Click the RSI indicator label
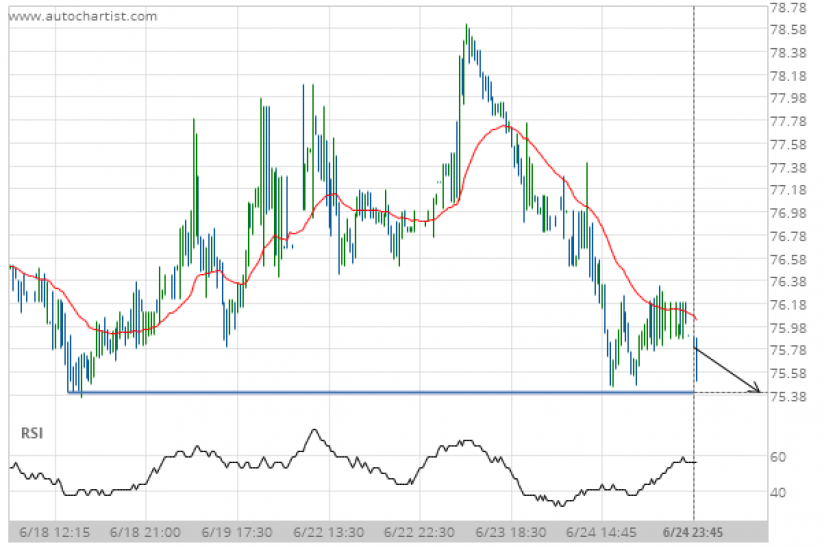Viewport: 822px width, 548px height. click(31, 433)
